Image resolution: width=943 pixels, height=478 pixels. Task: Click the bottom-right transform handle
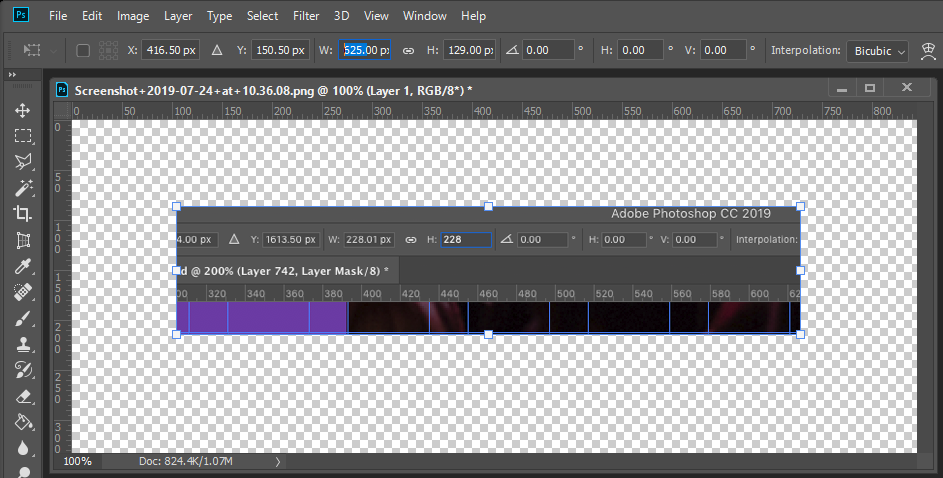(x=800, y=334)
